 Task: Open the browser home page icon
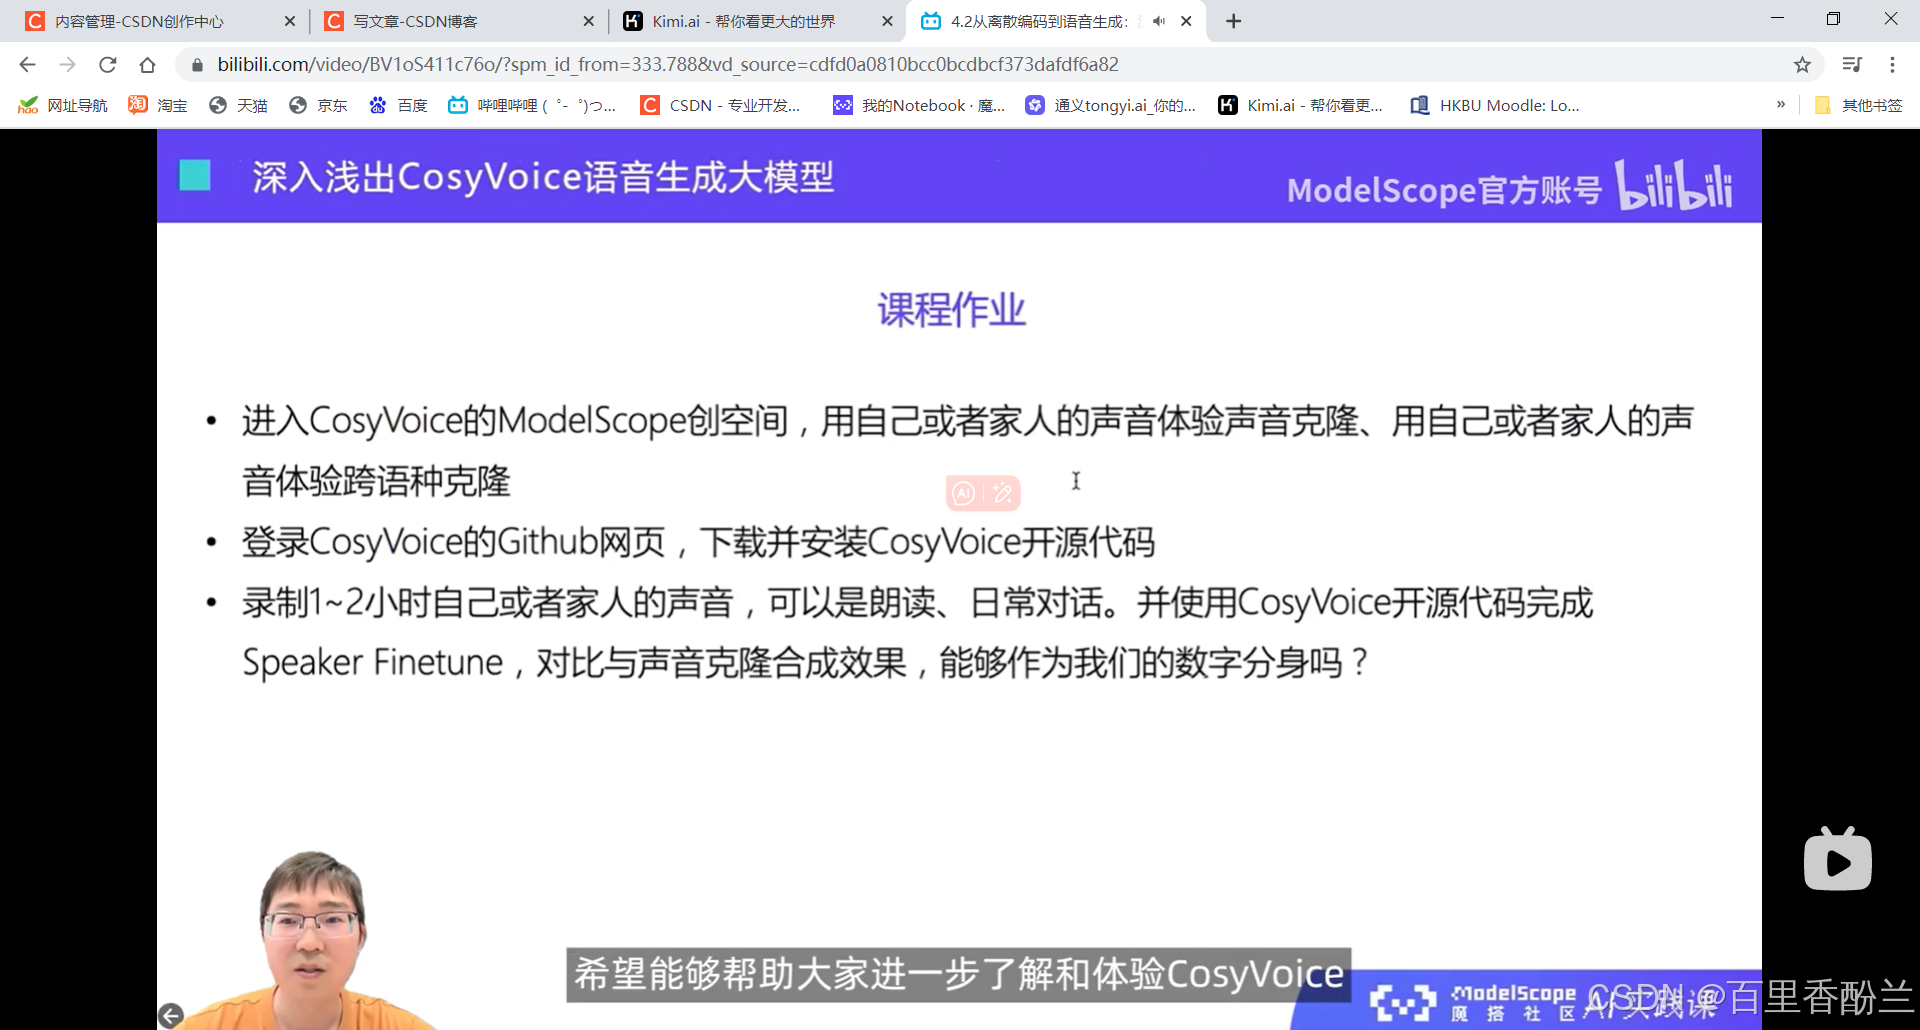(148, 65)
